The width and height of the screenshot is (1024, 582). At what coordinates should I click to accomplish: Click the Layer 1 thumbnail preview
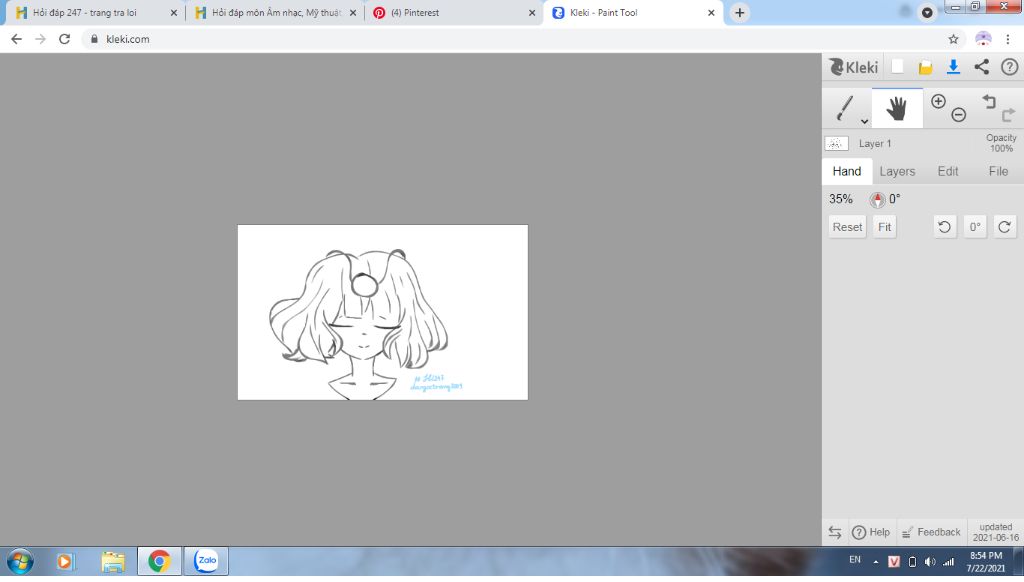point(837,143)
